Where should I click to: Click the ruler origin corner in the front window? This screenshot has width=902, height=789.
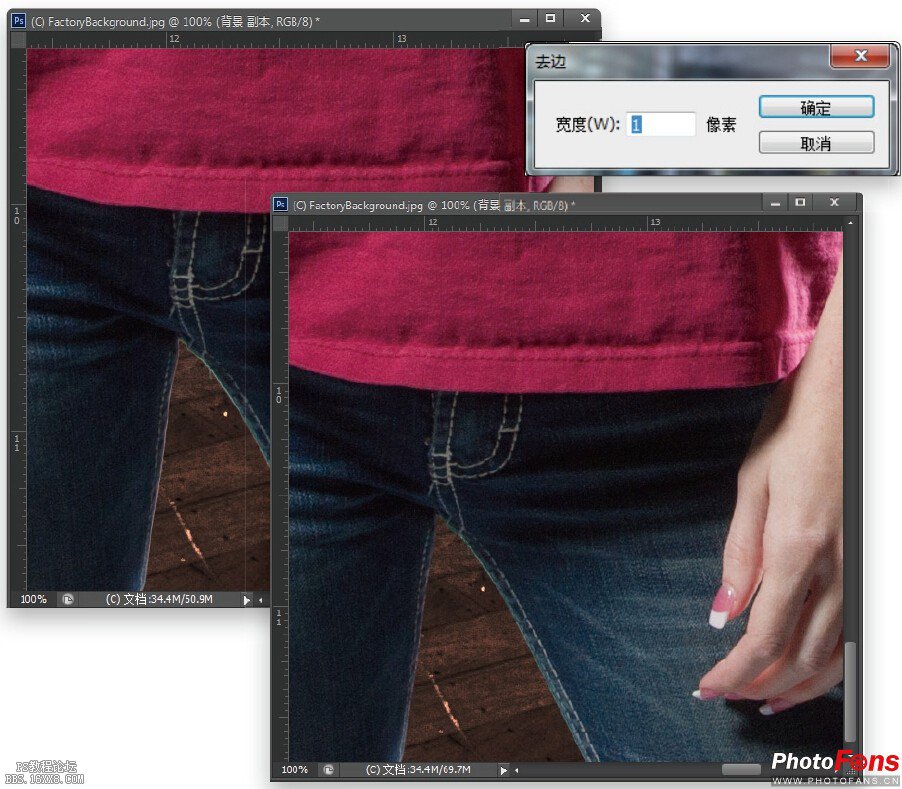[281, 224]
